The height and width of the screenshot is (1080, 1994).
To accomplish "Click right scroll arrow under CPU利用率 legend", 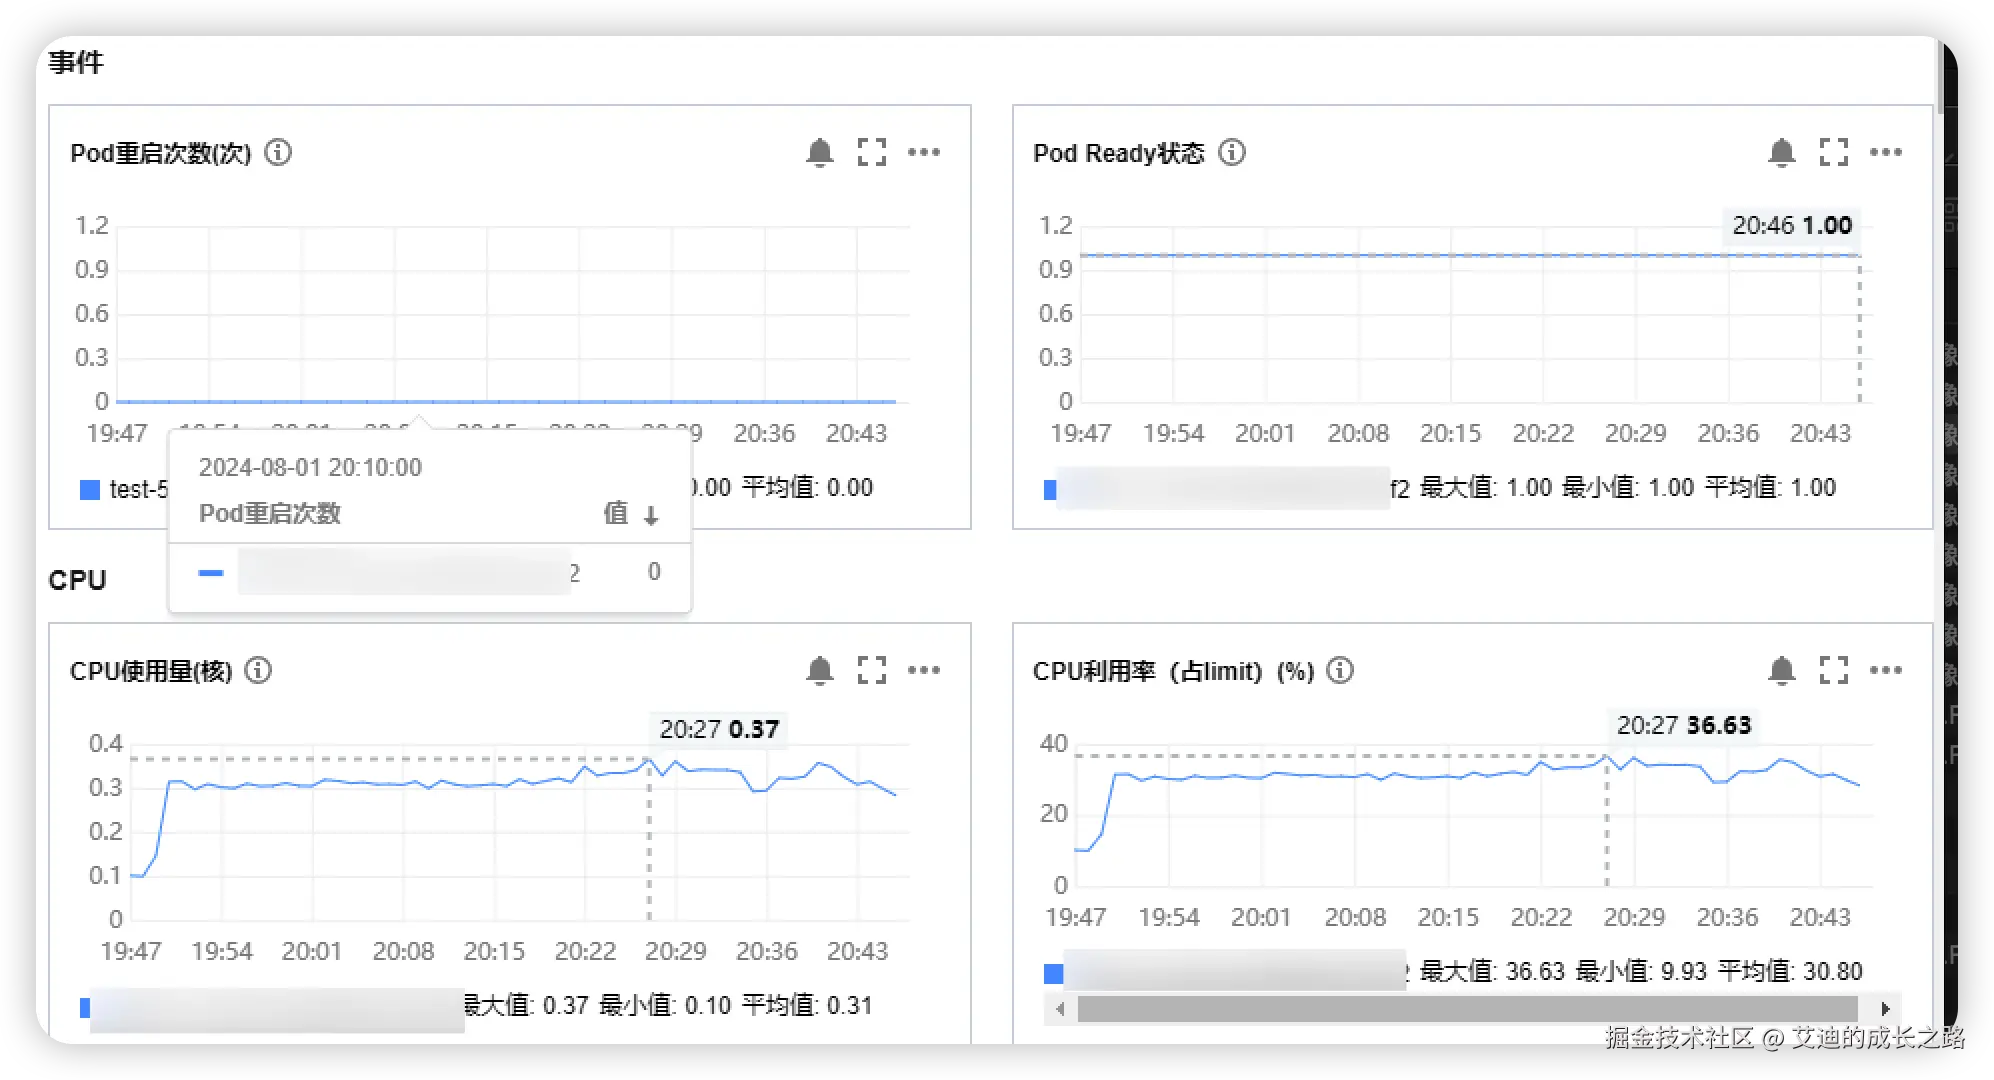I will pos(1884,1009).
